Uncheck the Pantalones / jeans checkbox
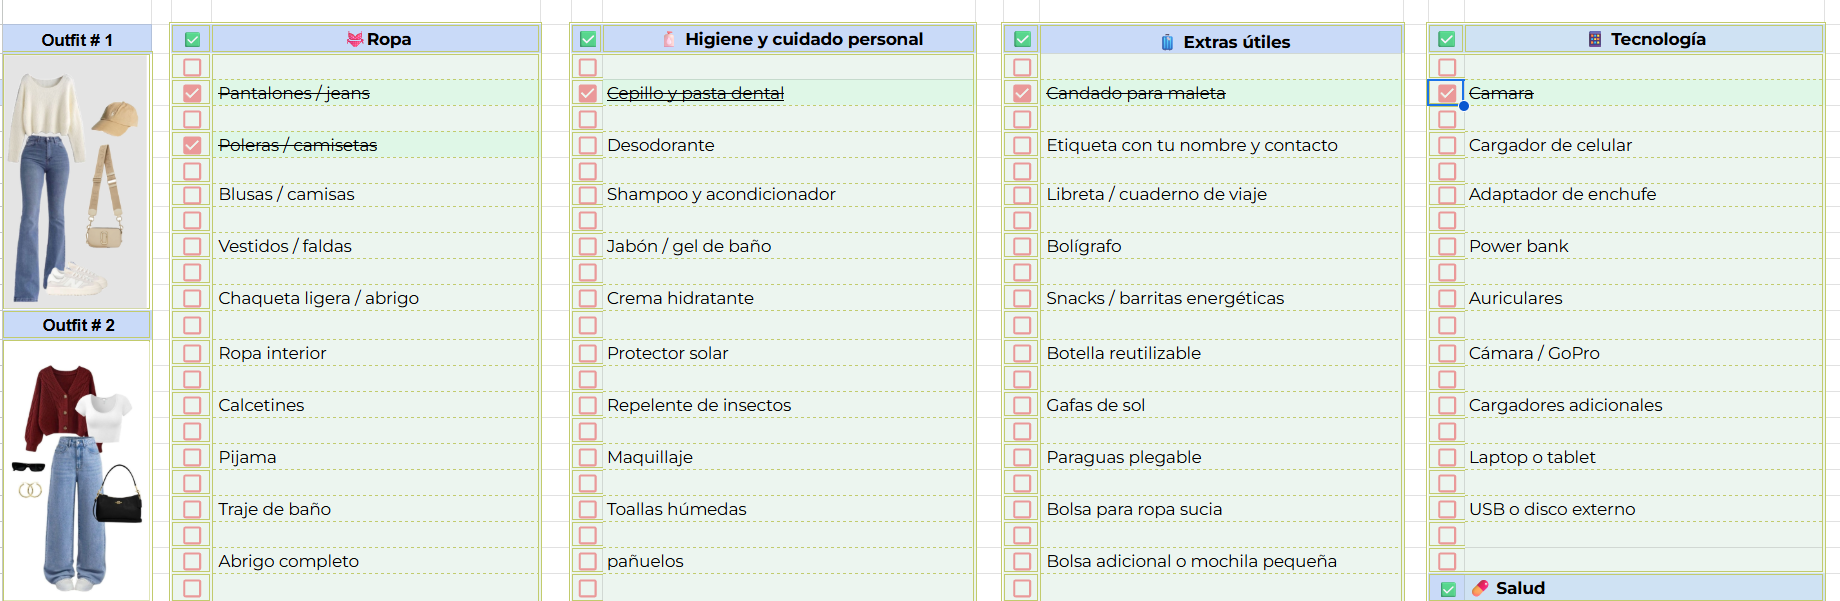This screenshot has width=1840, height=601. [x=192, y=93]
